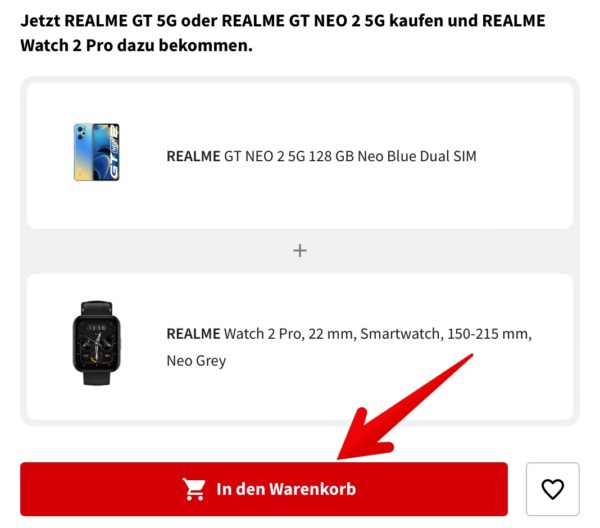Click headline line Watch 2 Pro dazu bekommen
This screenshot has width=600, height=528.
click(136, 46)
